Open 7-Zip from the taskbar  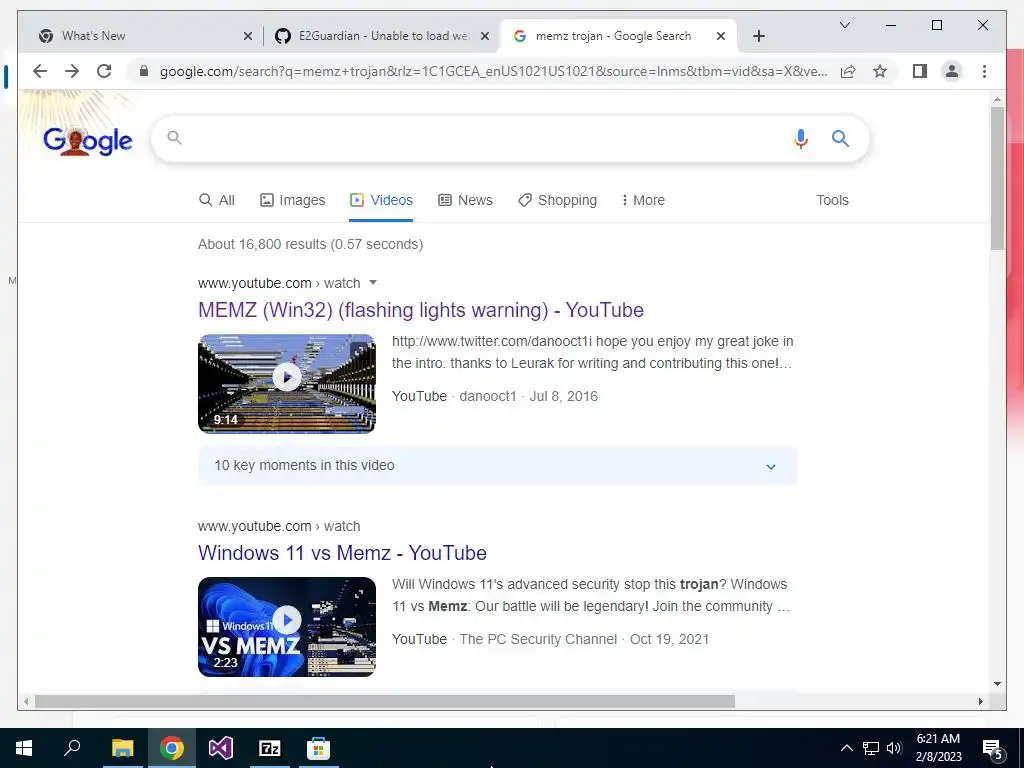pyautogui.click(x=270, y=748)
